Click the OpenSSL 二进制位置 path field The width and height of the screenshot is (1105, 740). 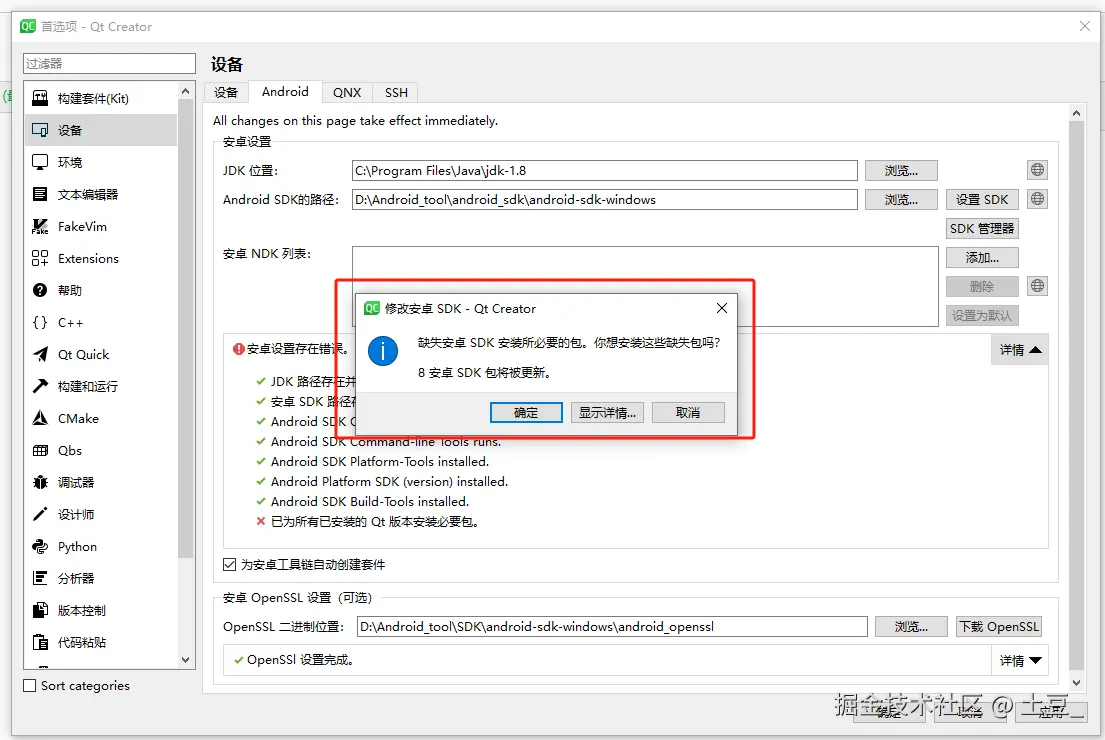612,627
